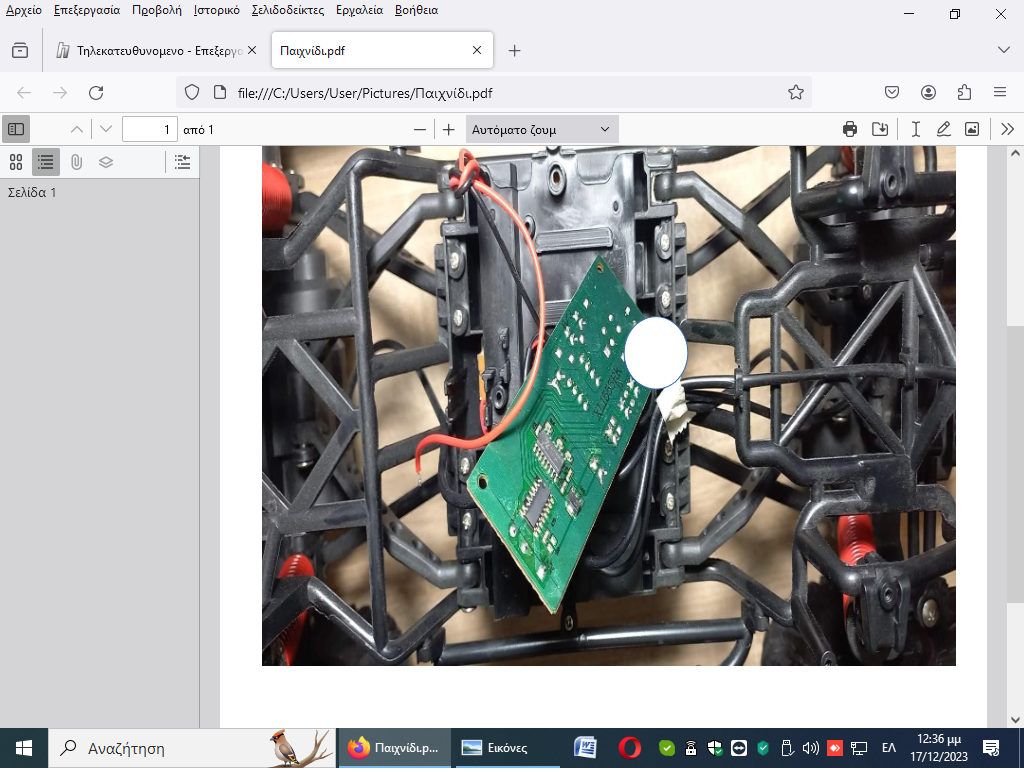The width and height of the screenshot is (1024, 772).
Task: Open Firefox Παιχνίδι.p... taskbar button
Action: pyautogui.click(x=394, y=748)
